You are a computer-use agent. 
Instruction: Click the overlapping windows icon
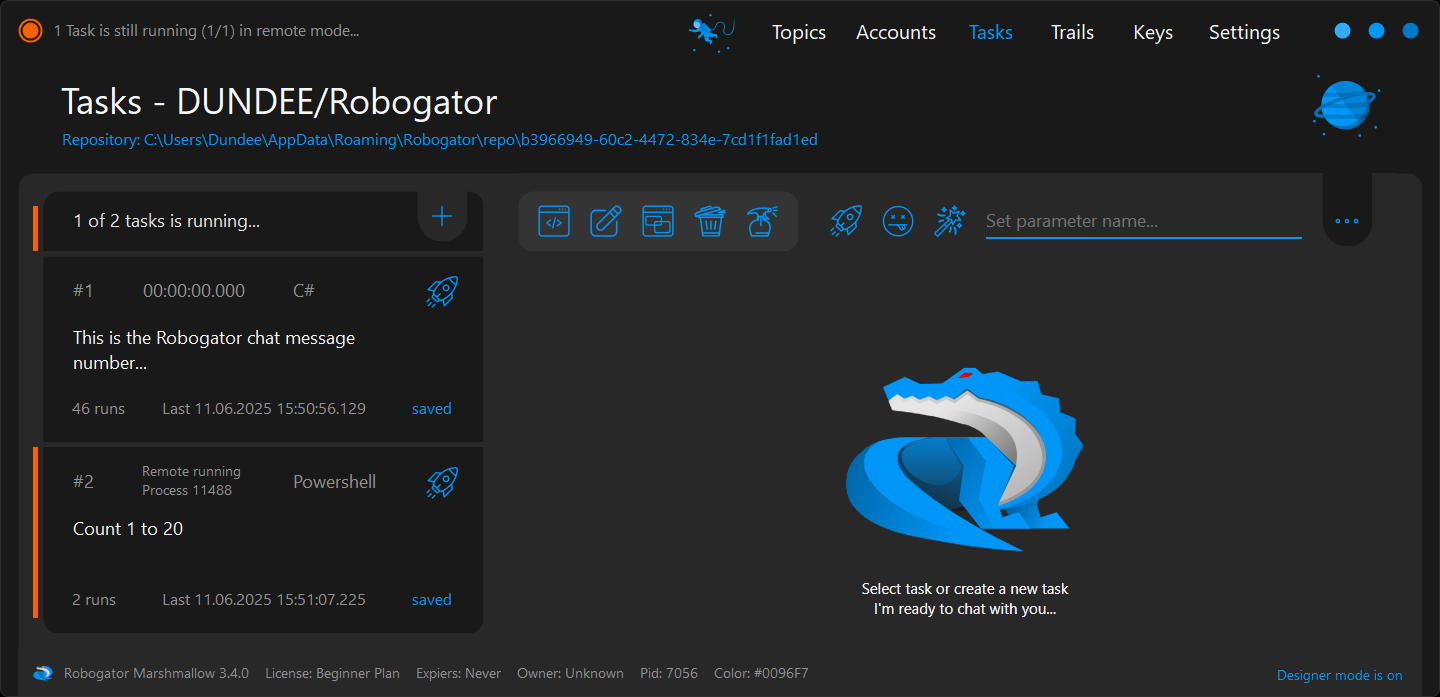pyautogui.click(x=658, y=221)
